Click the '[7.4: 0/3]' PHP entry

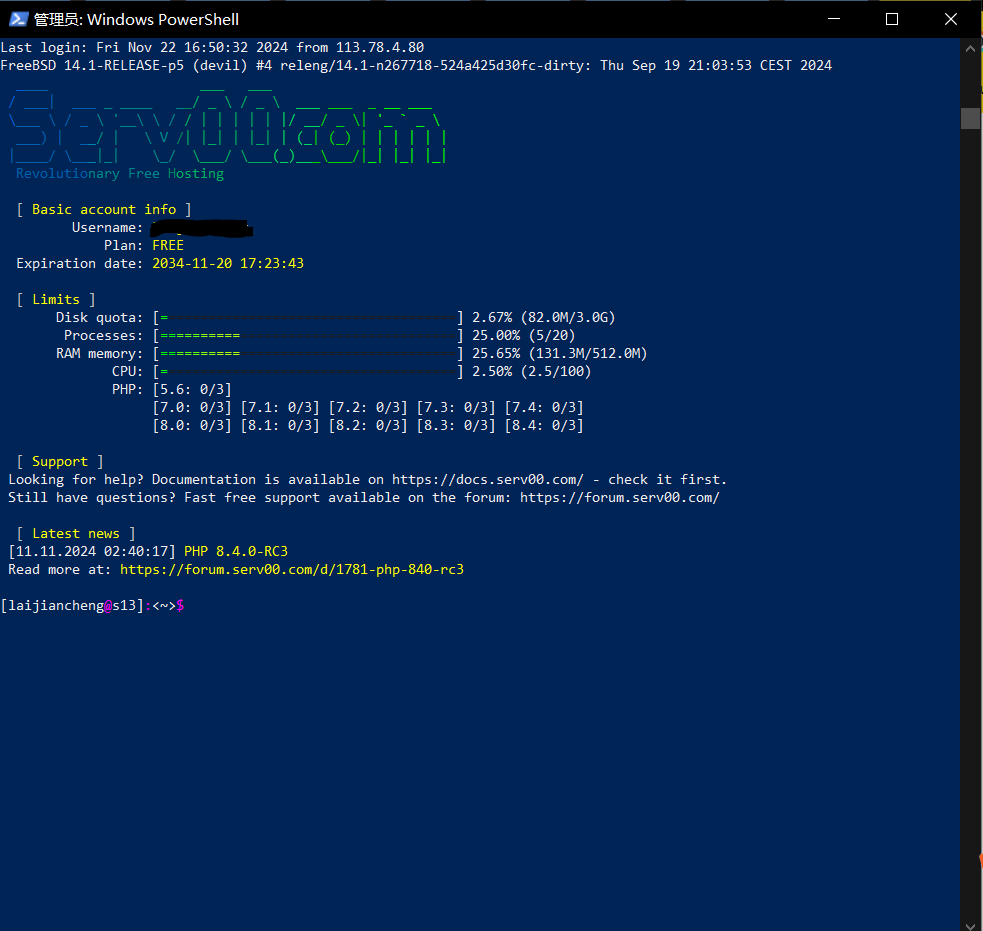pyautogui.click(x=544, y=408)
